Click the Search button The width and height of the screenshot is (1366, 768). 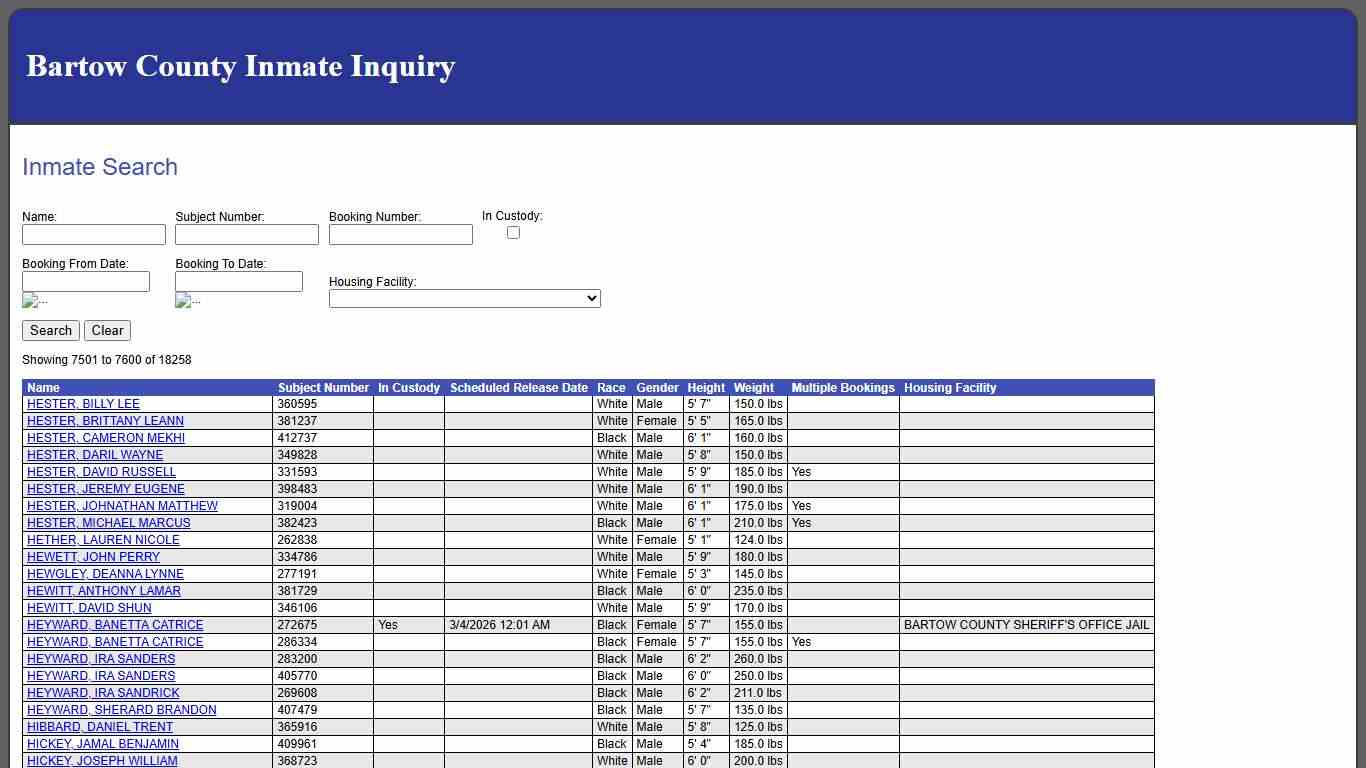point(50,330)
